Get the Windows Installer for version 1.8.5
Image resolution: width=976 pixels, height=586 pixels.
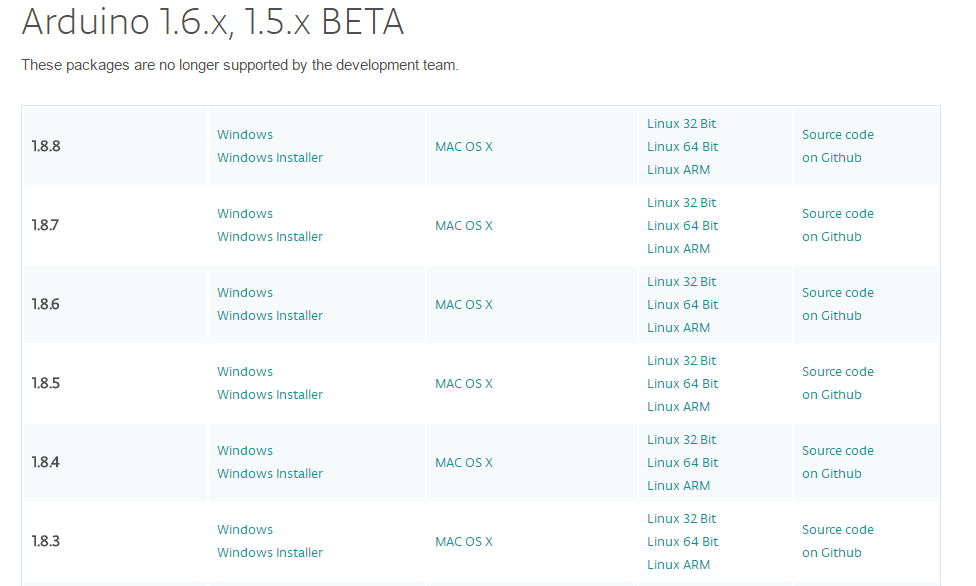coord(270,395)
